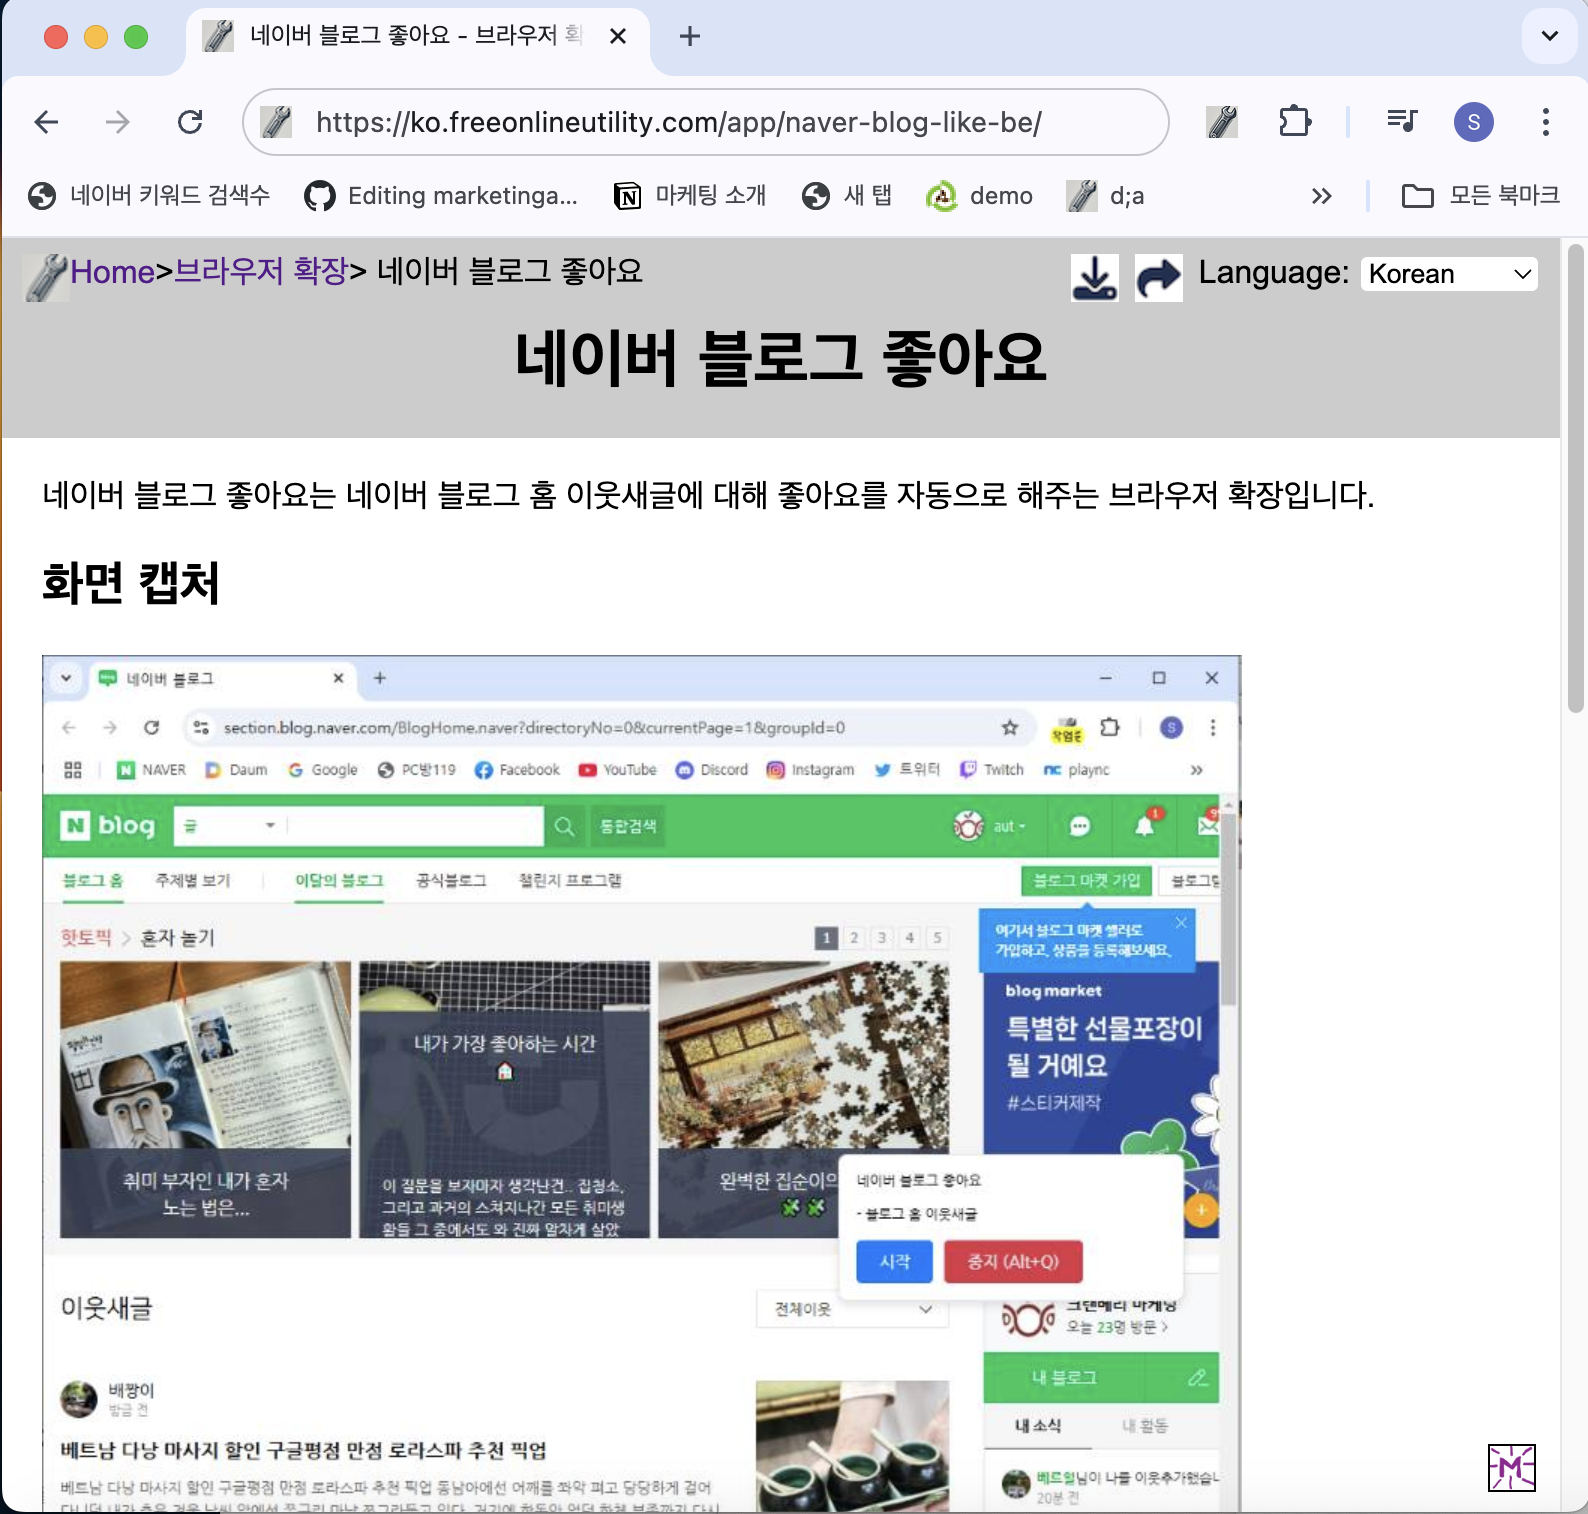The image size is (1588, 1514).
Task: Open the media control playlist icon
Action: [x=1402, y=122]
